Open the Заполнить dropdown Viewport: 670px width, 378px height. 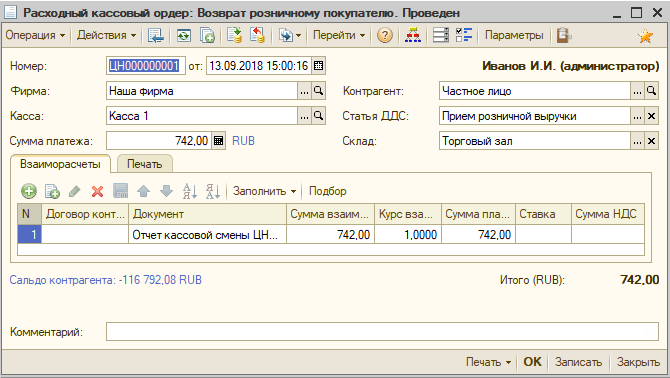(x=264, y=191)
